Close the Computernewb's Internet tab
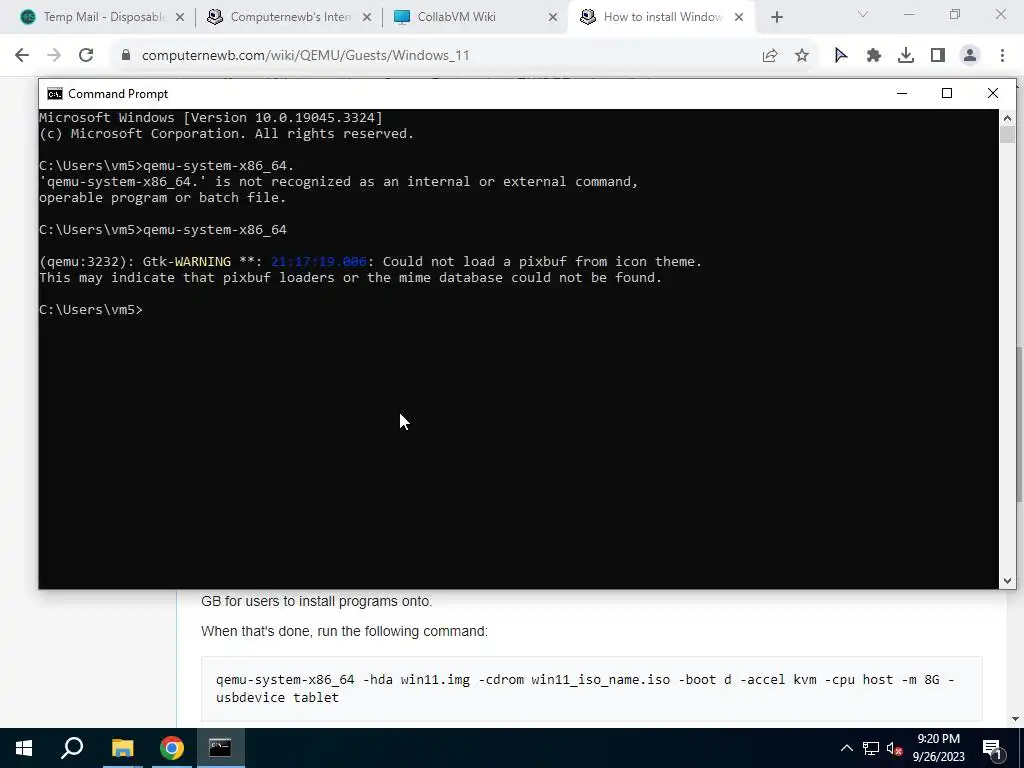The width and height of the screenshot is (1024, 768). coord(367,17)
